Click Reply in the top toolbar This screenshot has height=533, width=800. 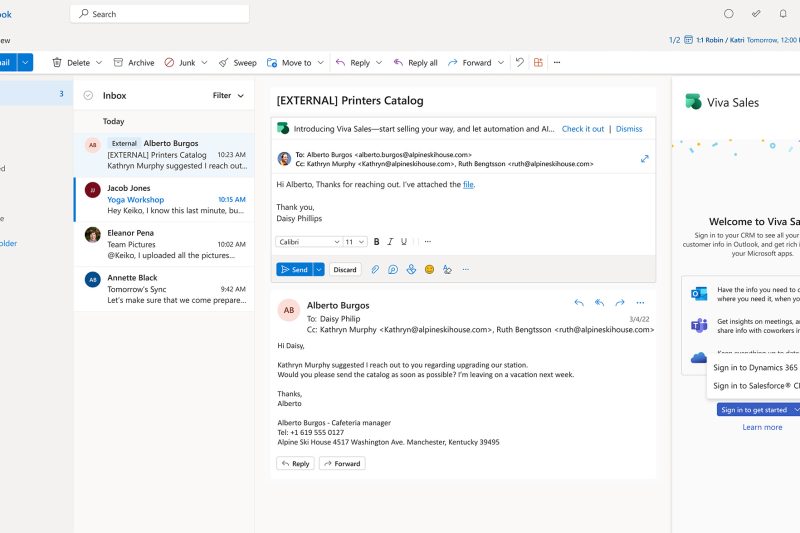(353, 63)
